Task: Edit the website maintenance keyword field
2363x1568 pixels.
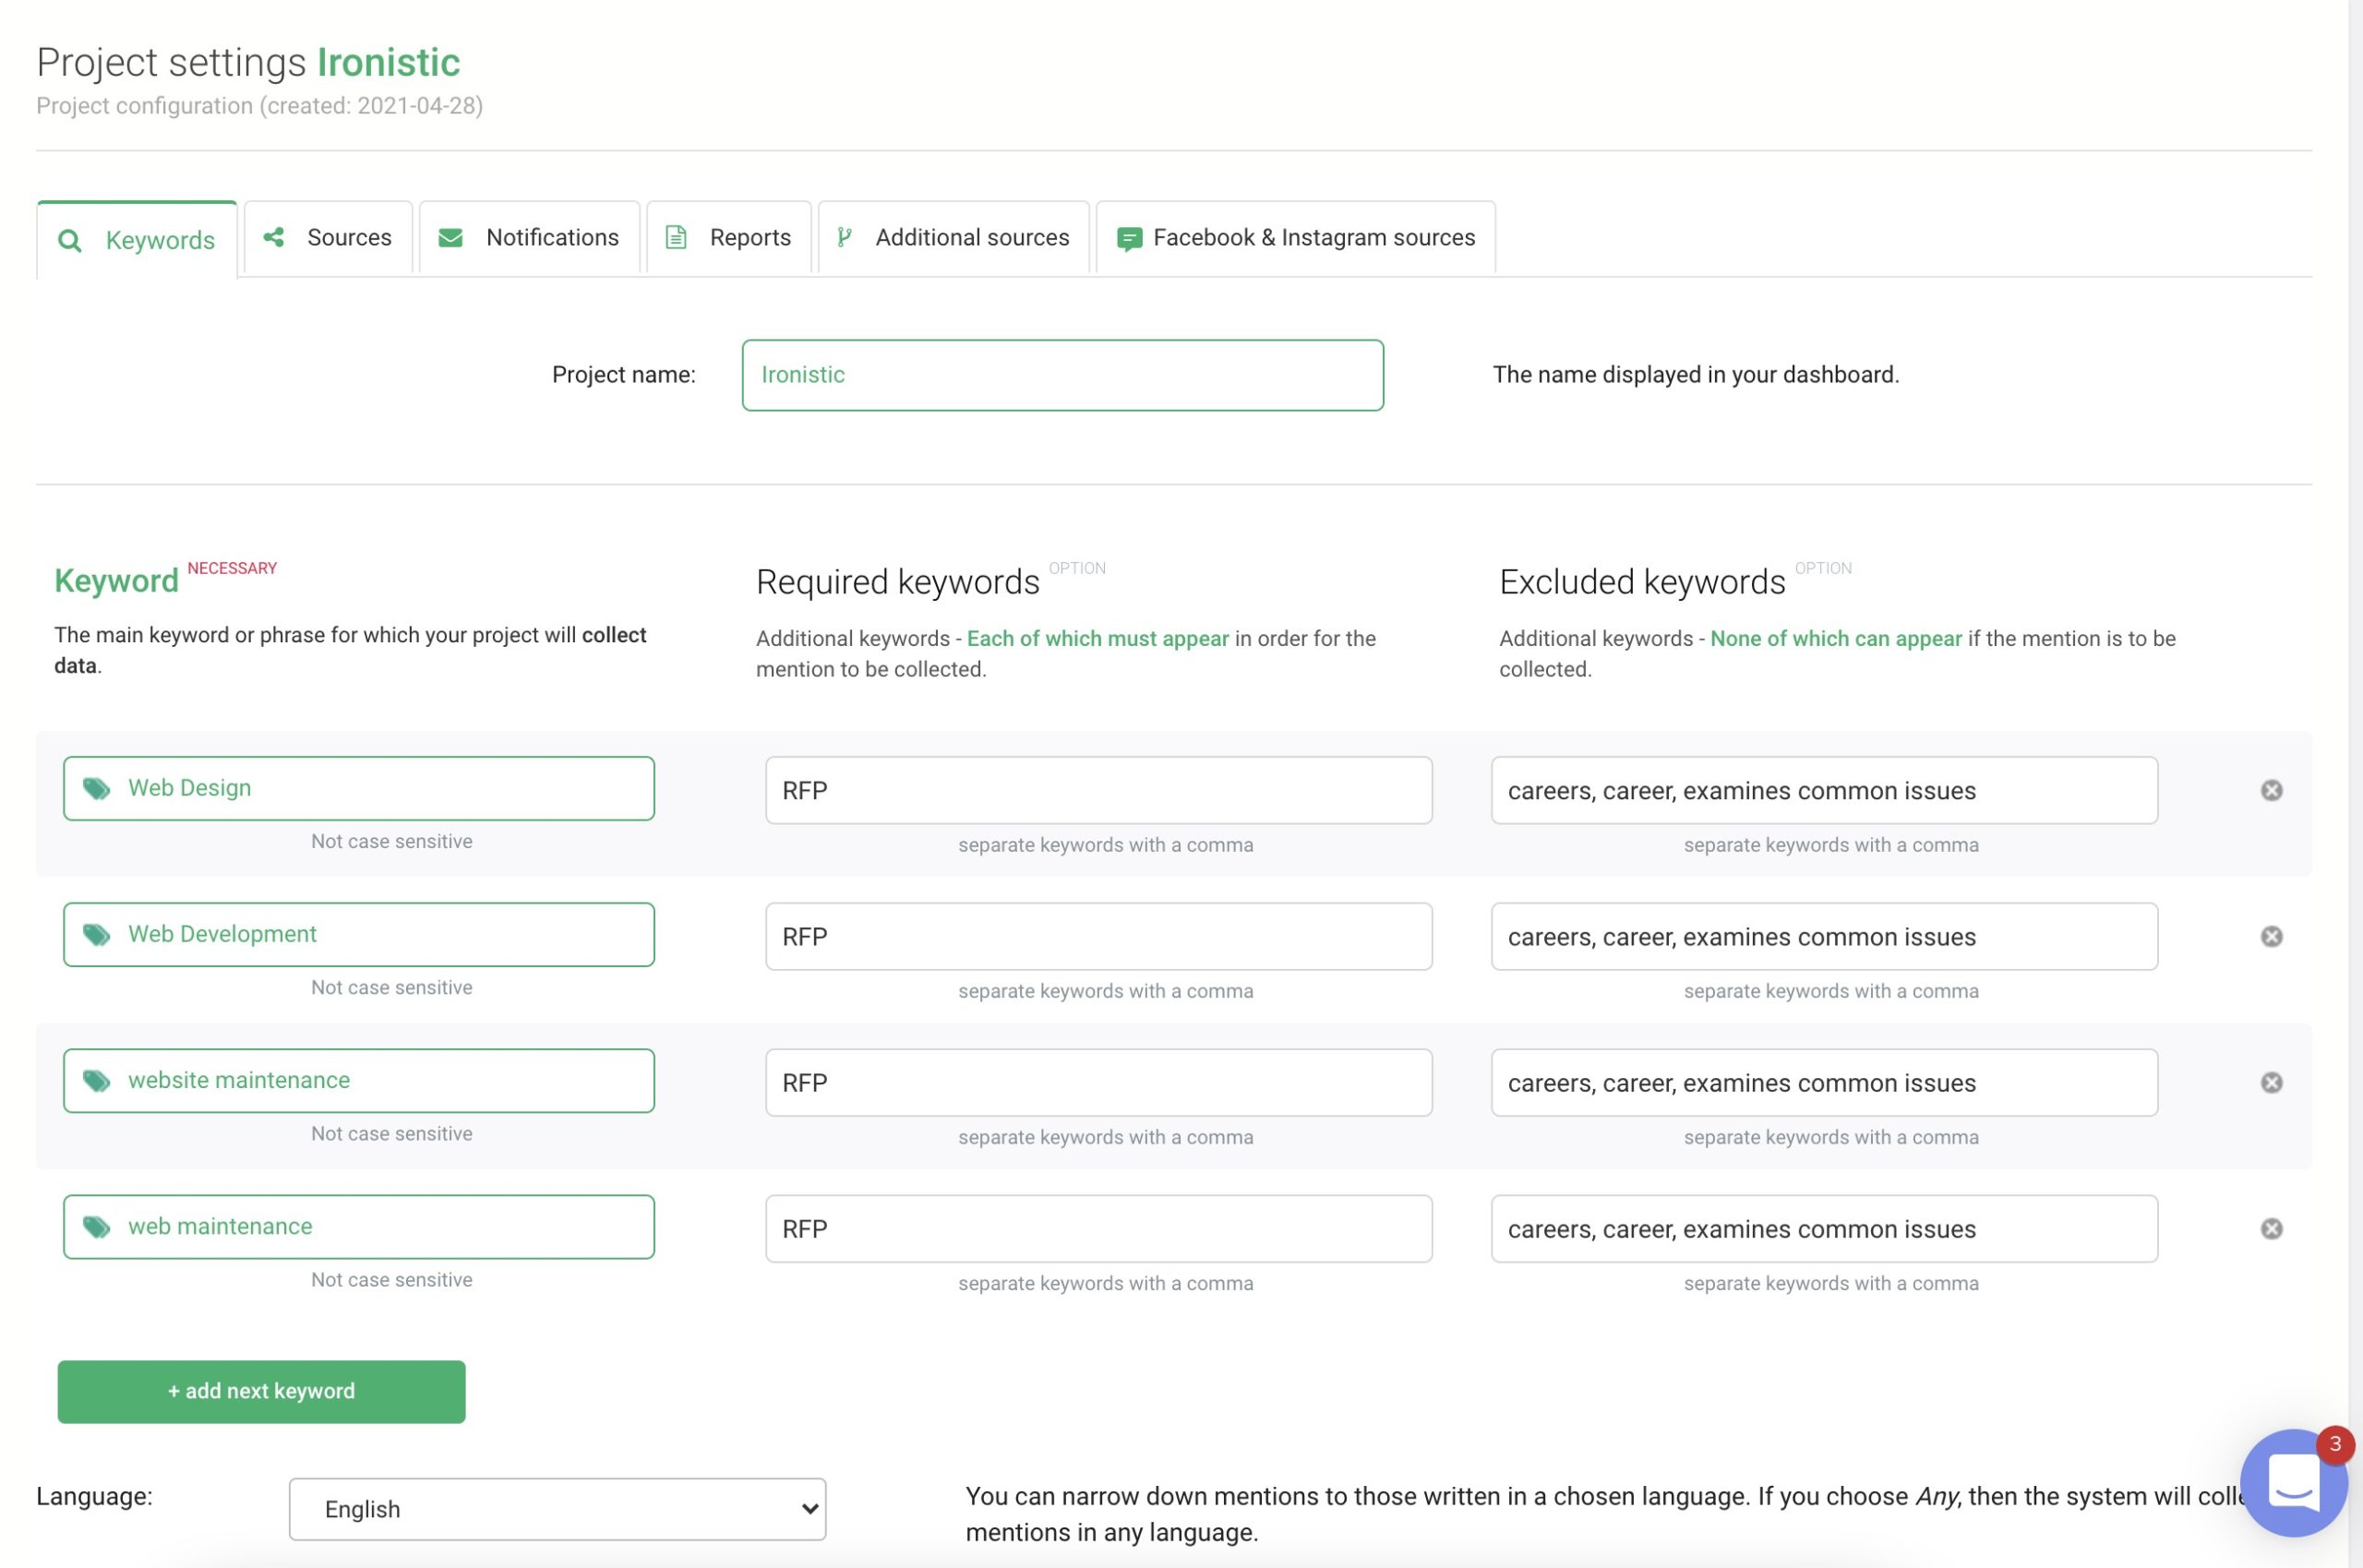Action: [x=358, y=1080]
